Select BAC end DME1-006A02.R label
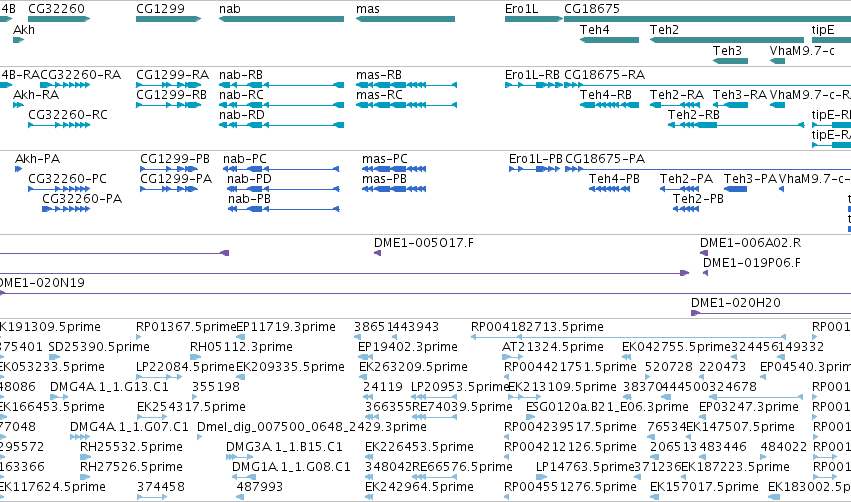851x502 pixels. coord(751,243)
